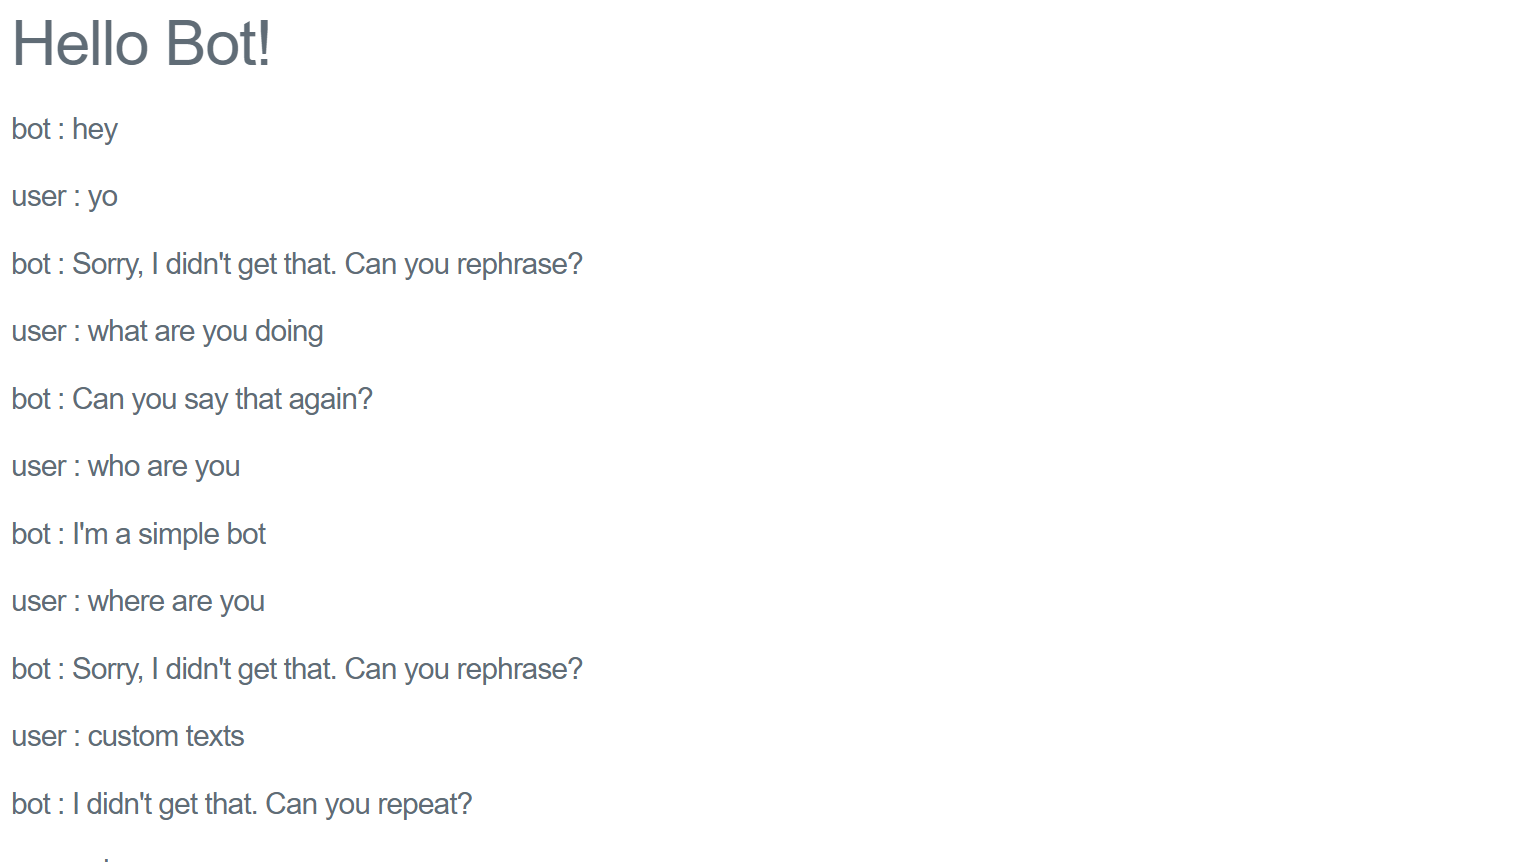This screenshot has width=1532, height=862.
Task: Select the "what are you doing" user message
Action: tap(167, 332)
